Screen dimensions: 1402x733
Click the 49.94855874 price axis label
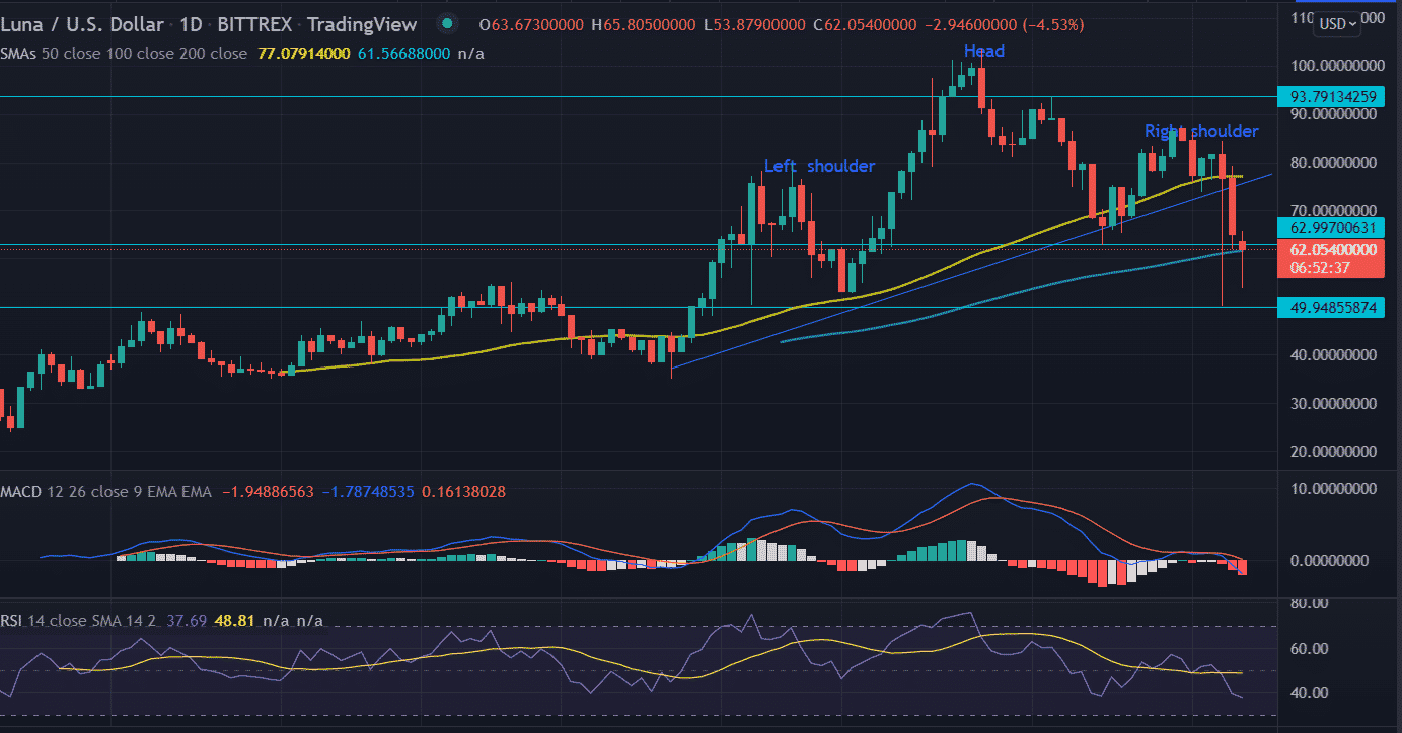[1331, 308]
